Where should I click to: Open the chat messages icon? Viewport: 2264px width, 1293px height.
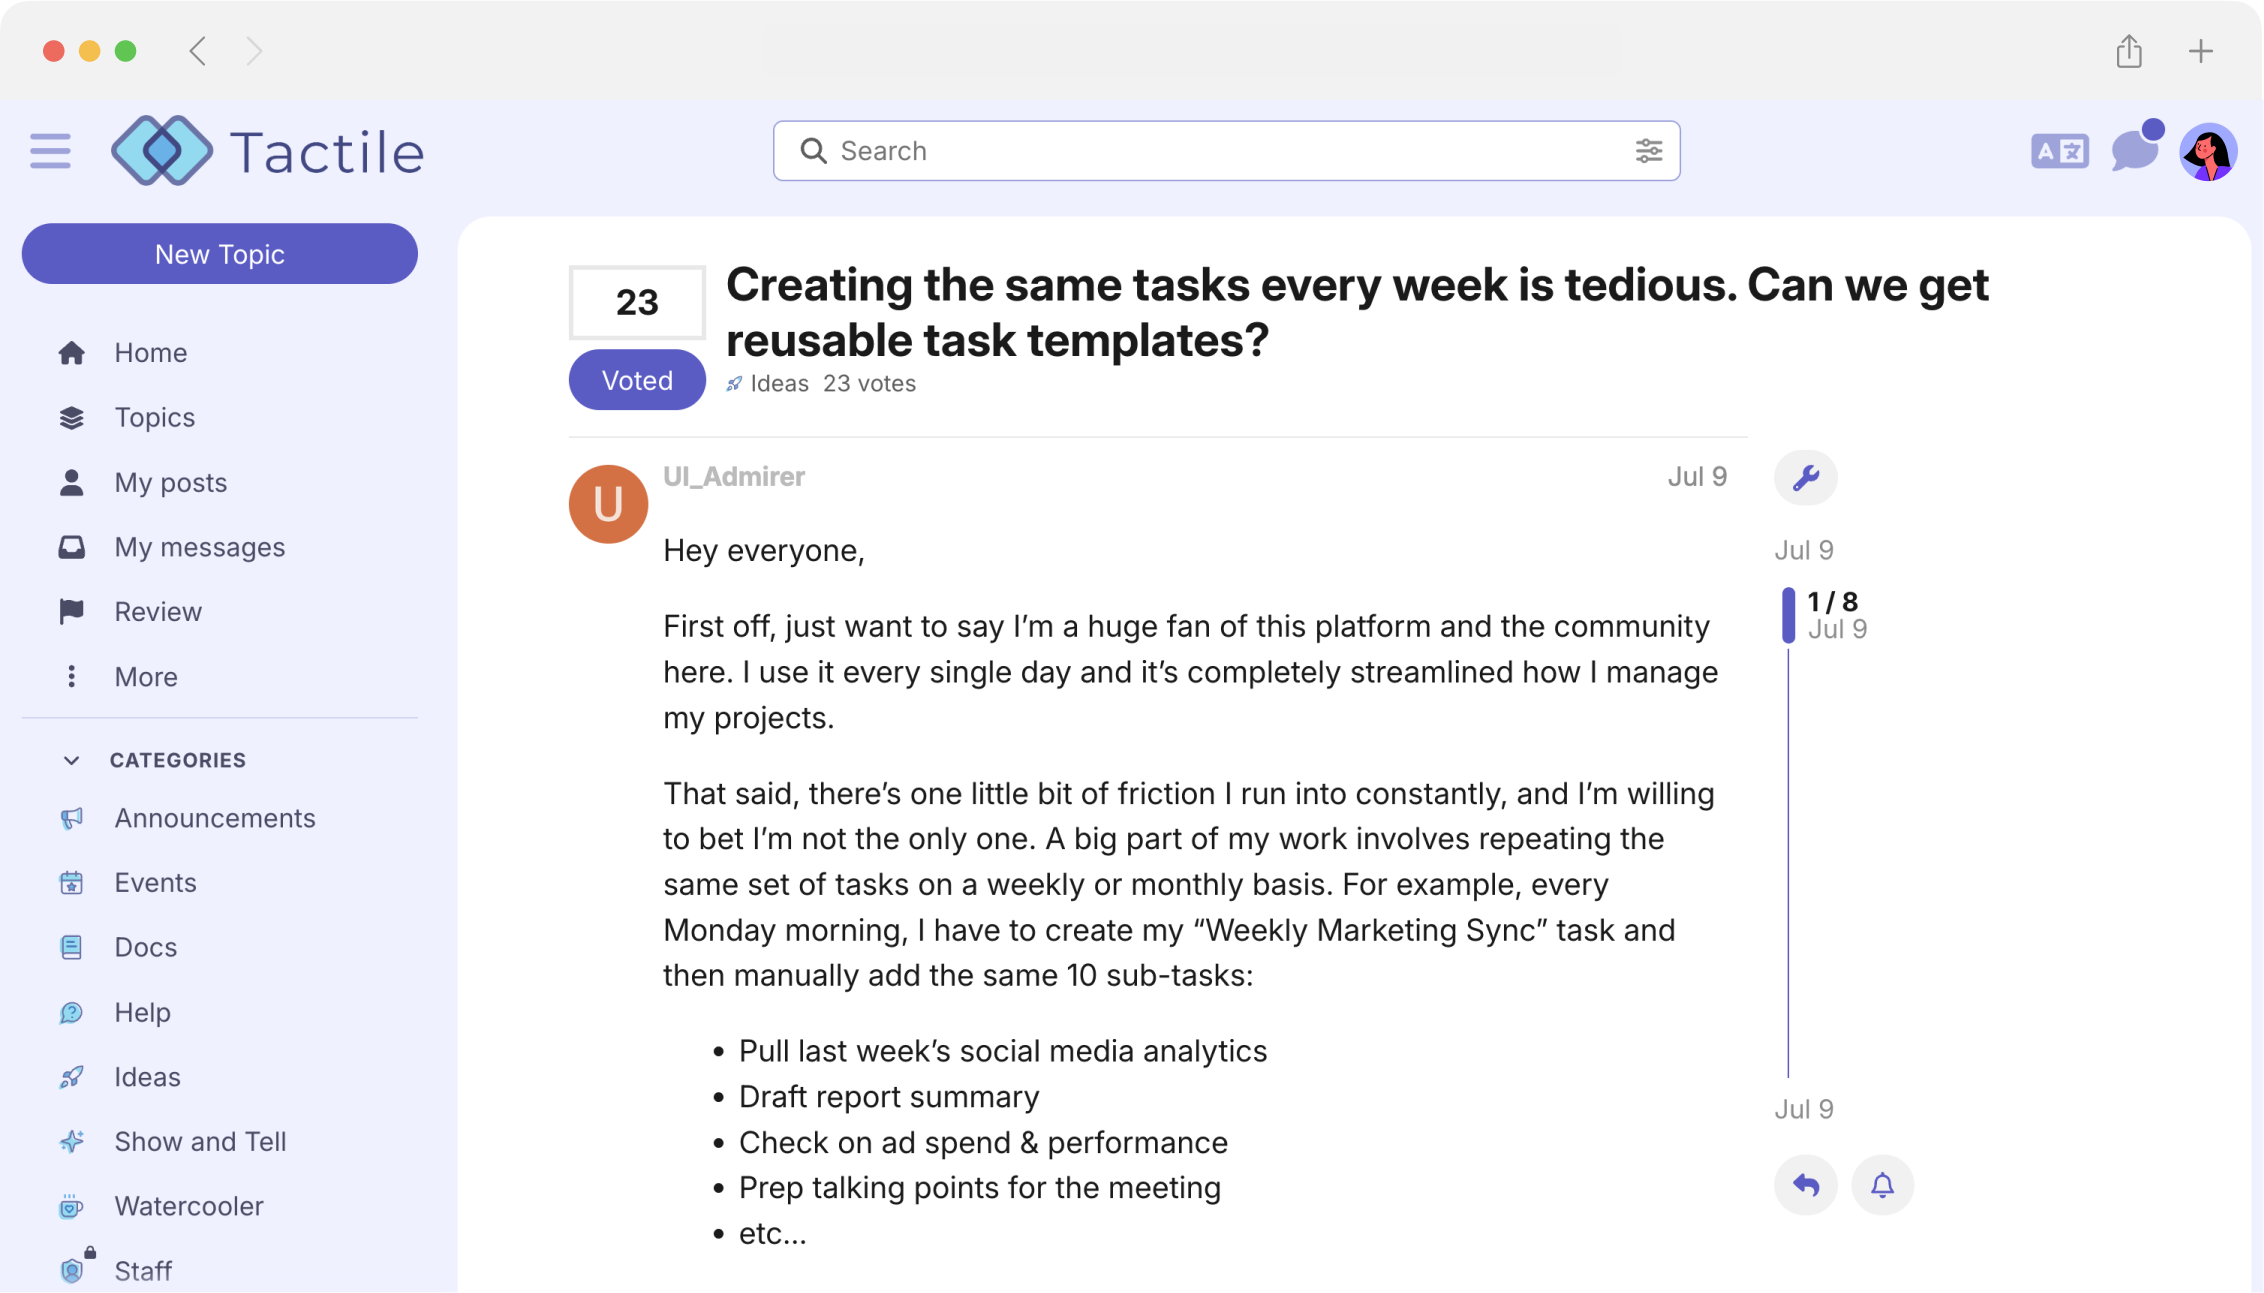pyautogui.click(x=2134, y=151)
